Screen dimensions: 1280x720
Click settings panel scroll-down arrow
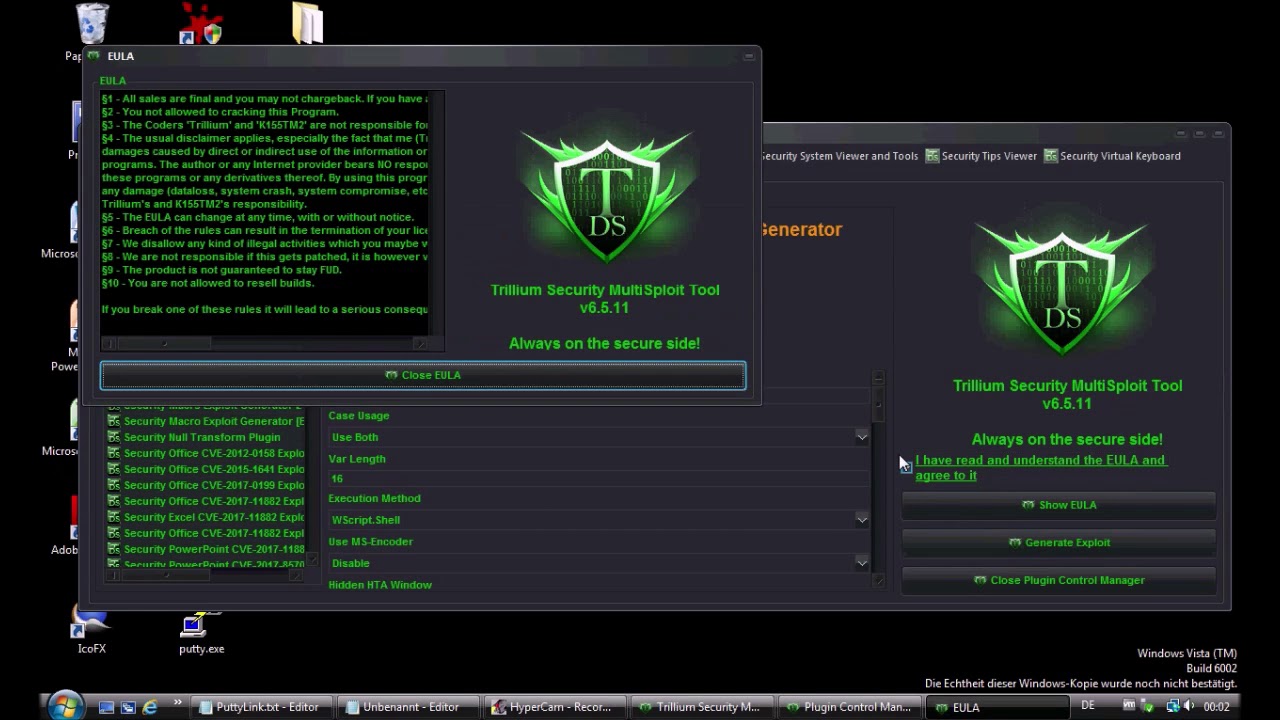(x=878, y=580)
